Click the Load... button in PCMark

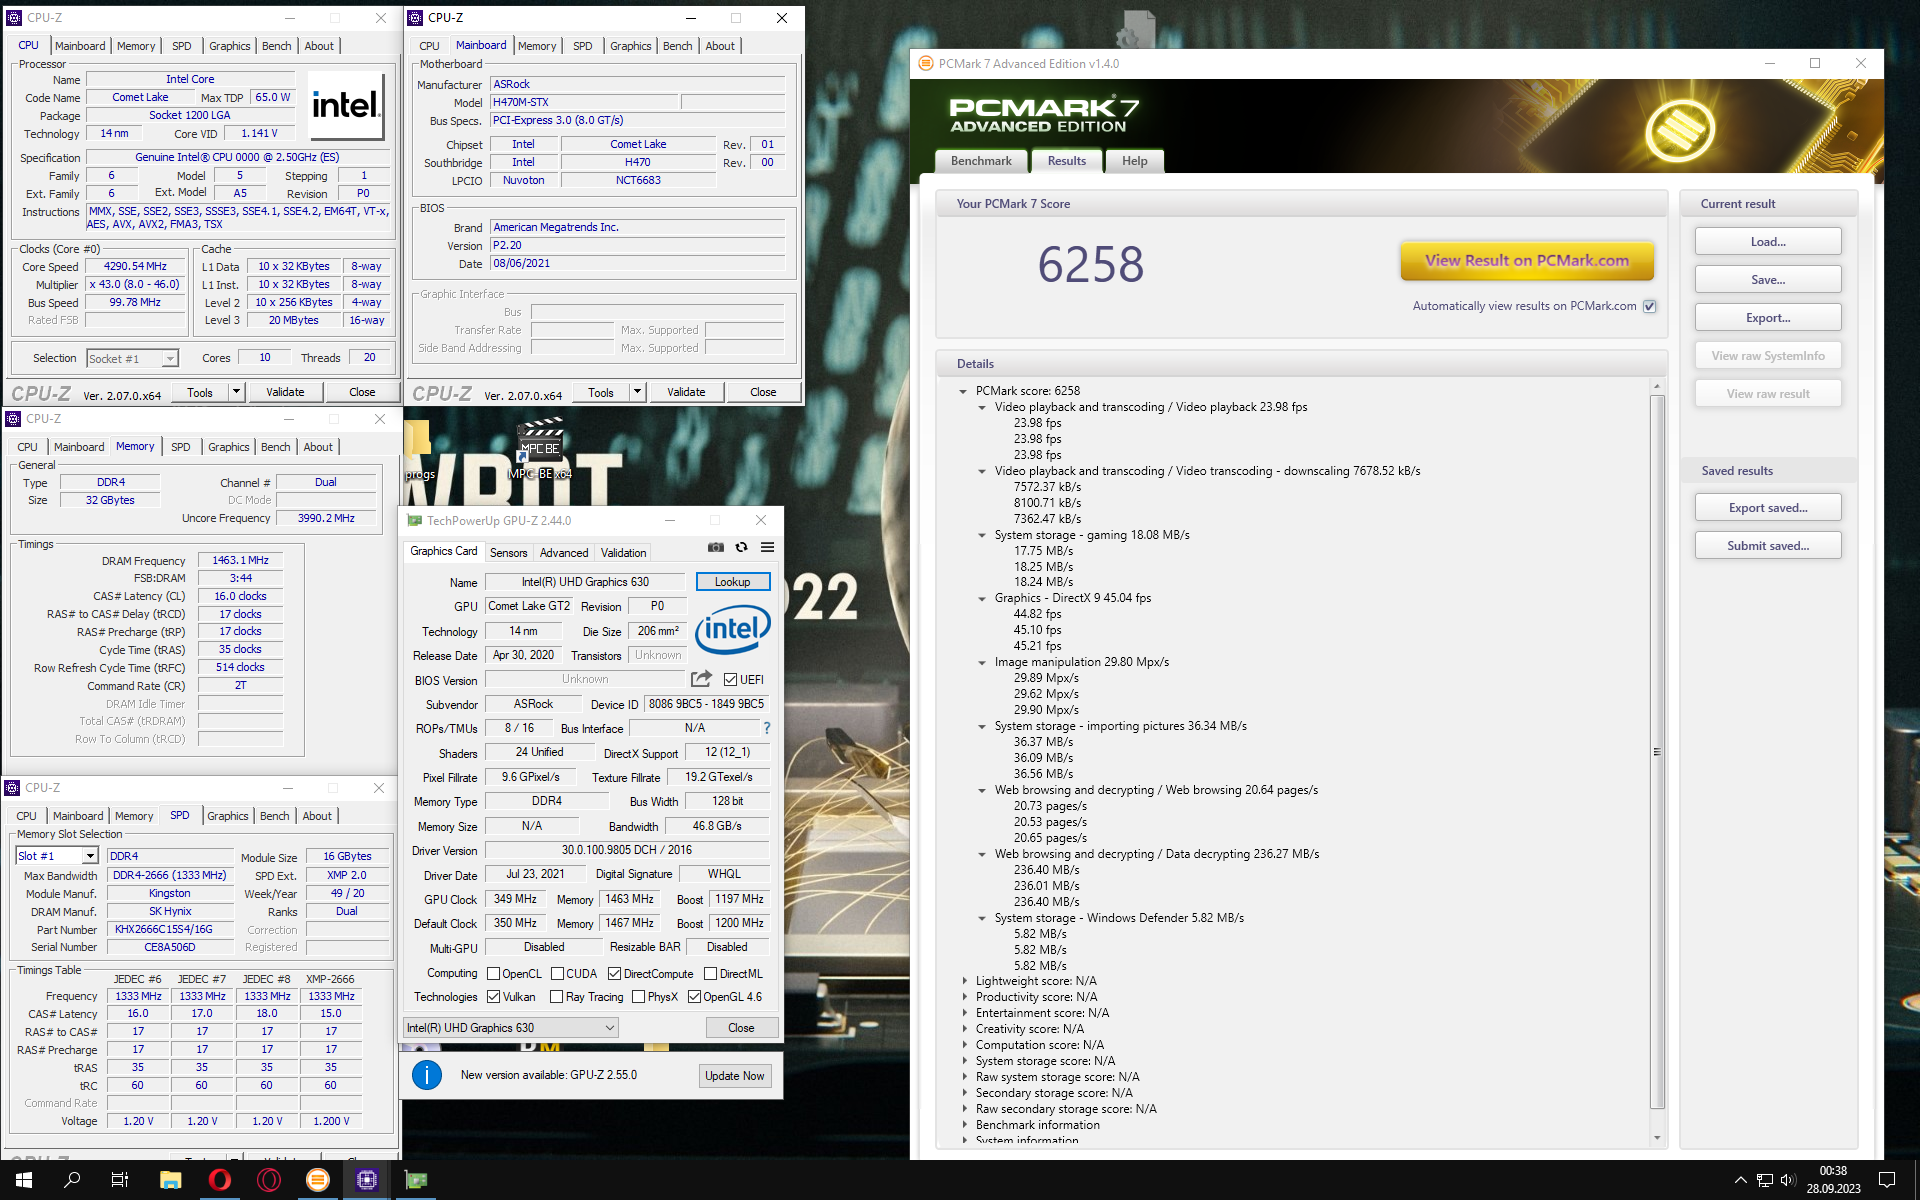point(1767,242)
